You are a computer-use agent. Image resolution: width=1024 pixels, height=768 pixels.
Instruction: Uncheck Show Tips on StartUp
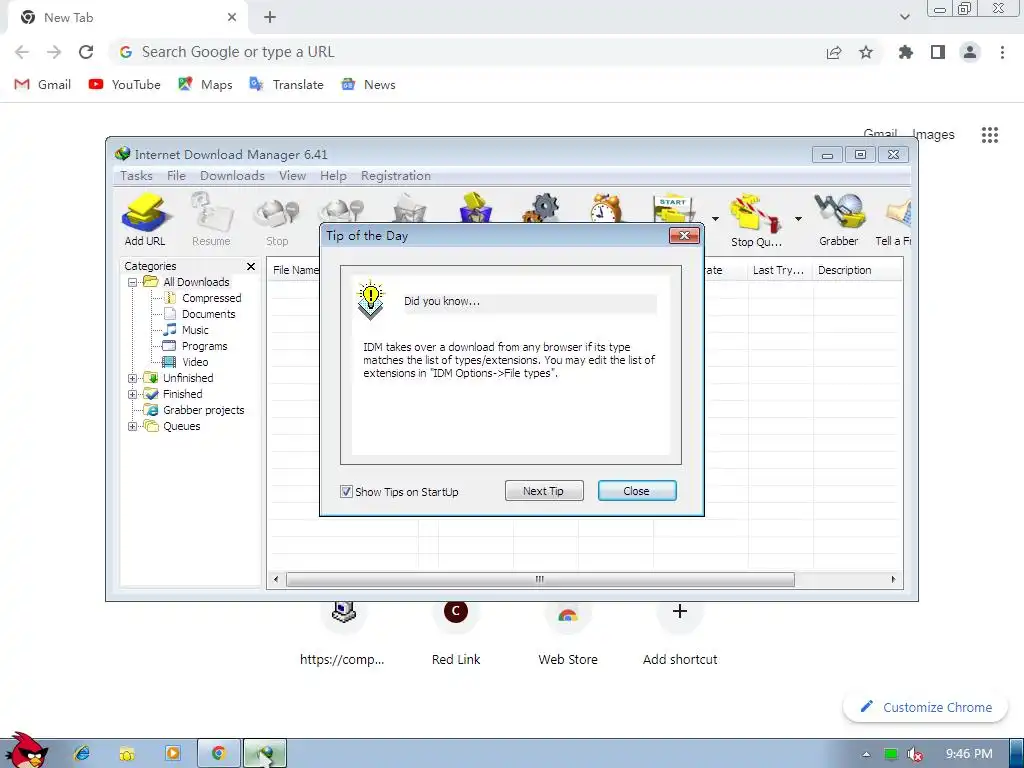tap(346, 492)
